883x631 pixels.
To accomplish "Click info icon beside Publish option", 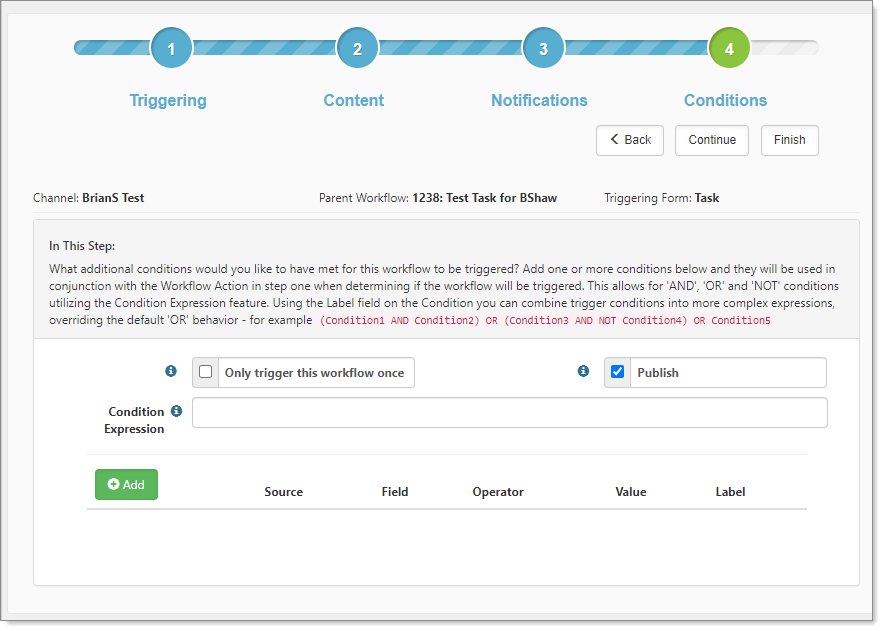I will [x=583, y=372].
